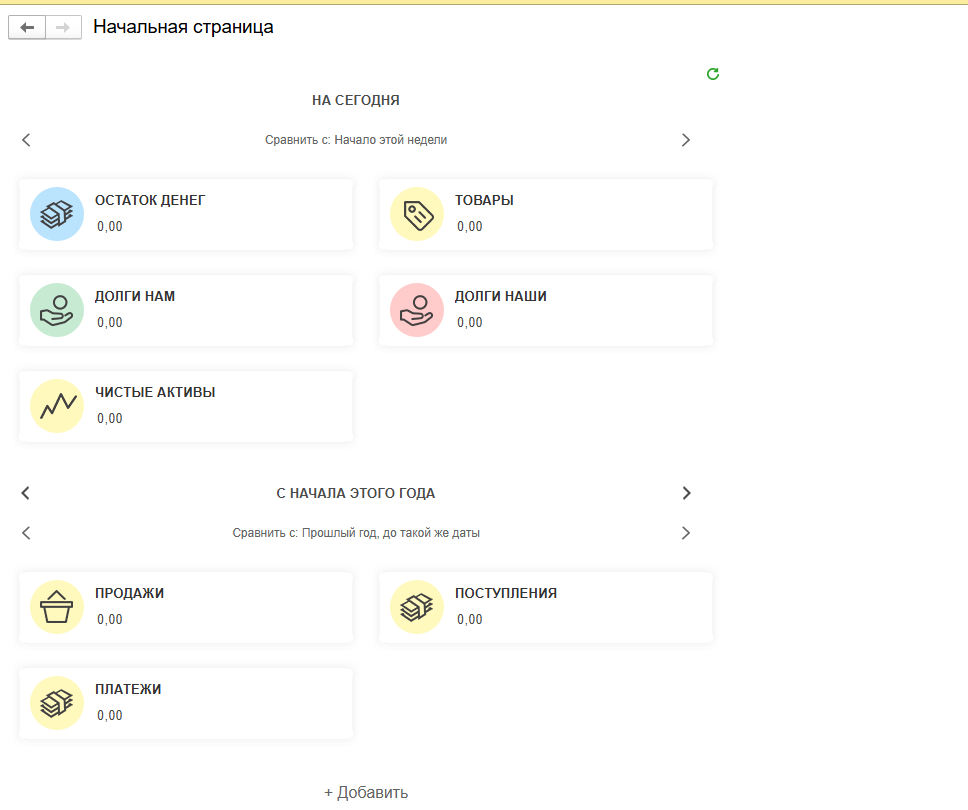Open the Продажи indicator title

(129, 593)
